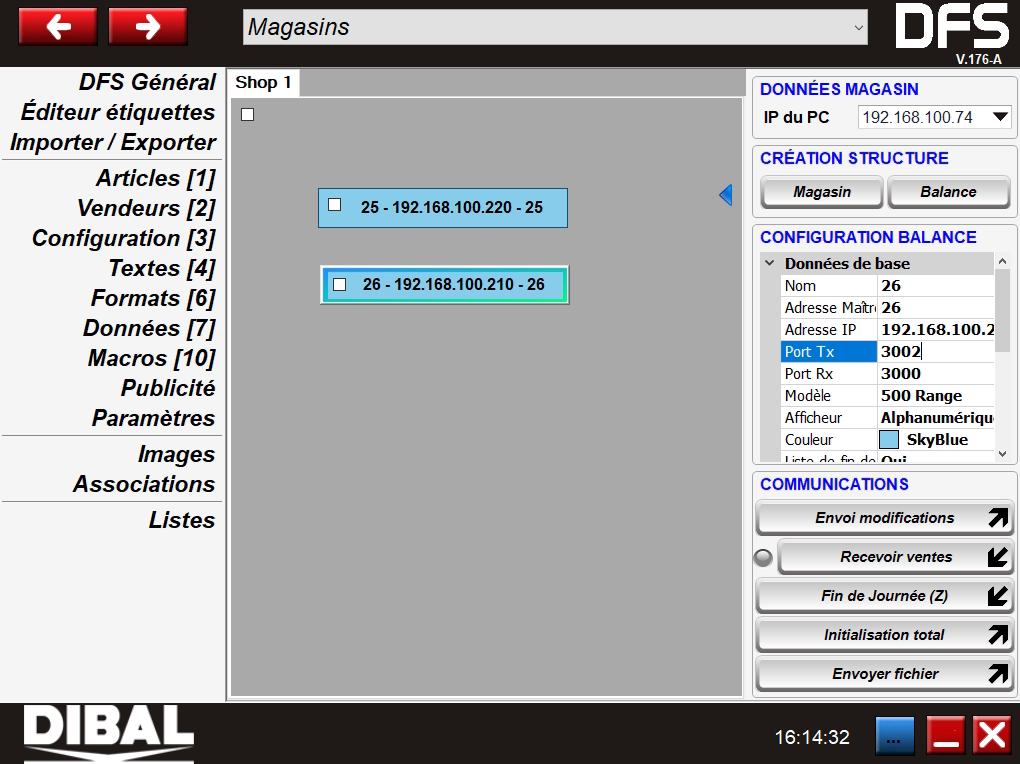This screenshot has height=764, width=1020.
Task: Click the blue ellipsis button in footer
Action: pos(894,736)
